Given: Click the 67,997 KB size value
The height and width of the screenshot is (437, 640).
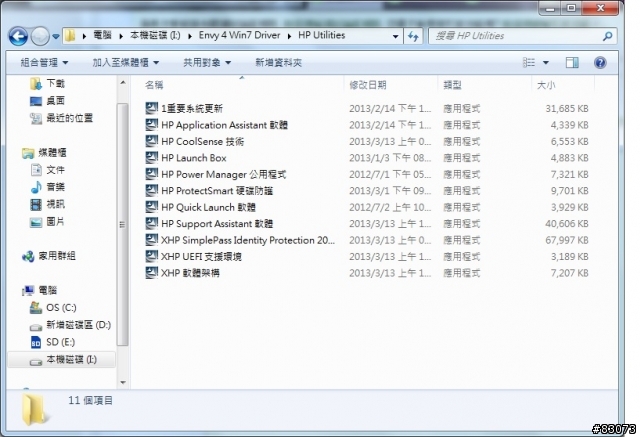Looking at the screenshot, I should click(x=567, y=240).
